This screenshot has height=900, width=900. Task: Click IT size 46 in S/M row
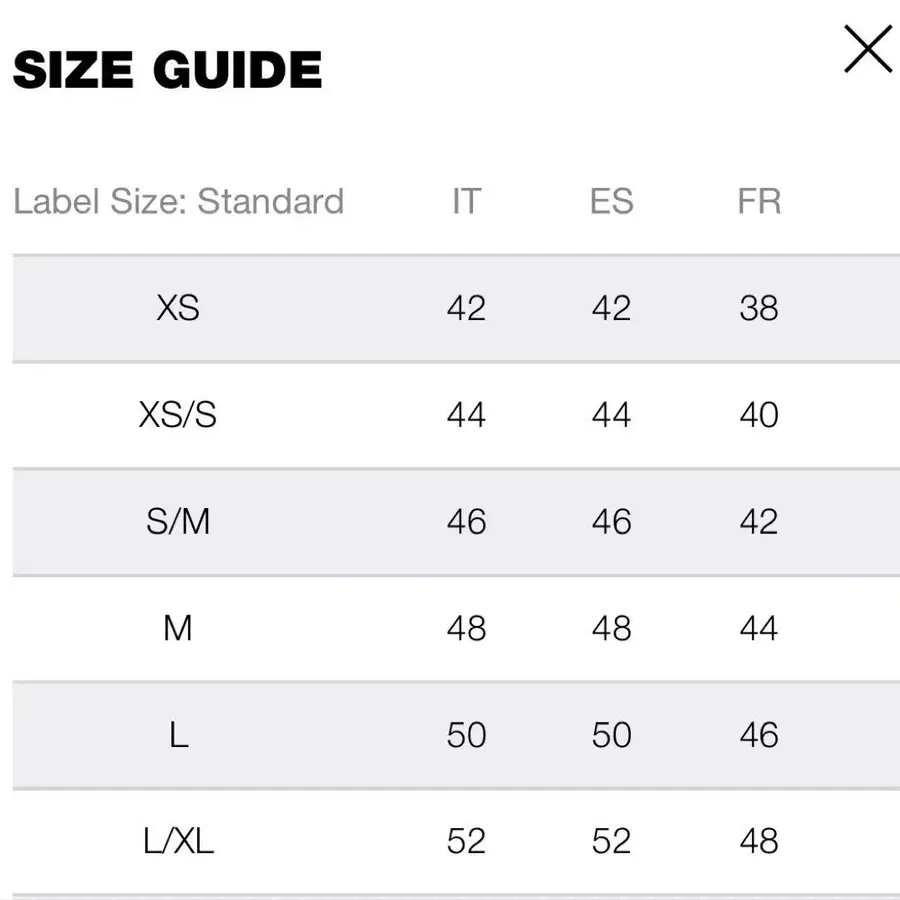tap(466, 521)
